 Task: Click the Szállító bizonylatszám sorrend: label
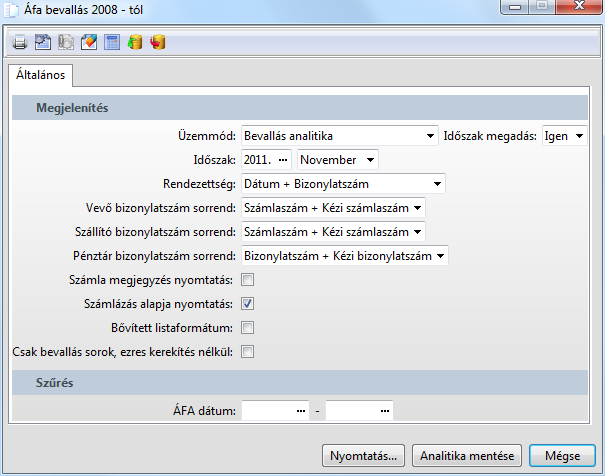(155, 232)
